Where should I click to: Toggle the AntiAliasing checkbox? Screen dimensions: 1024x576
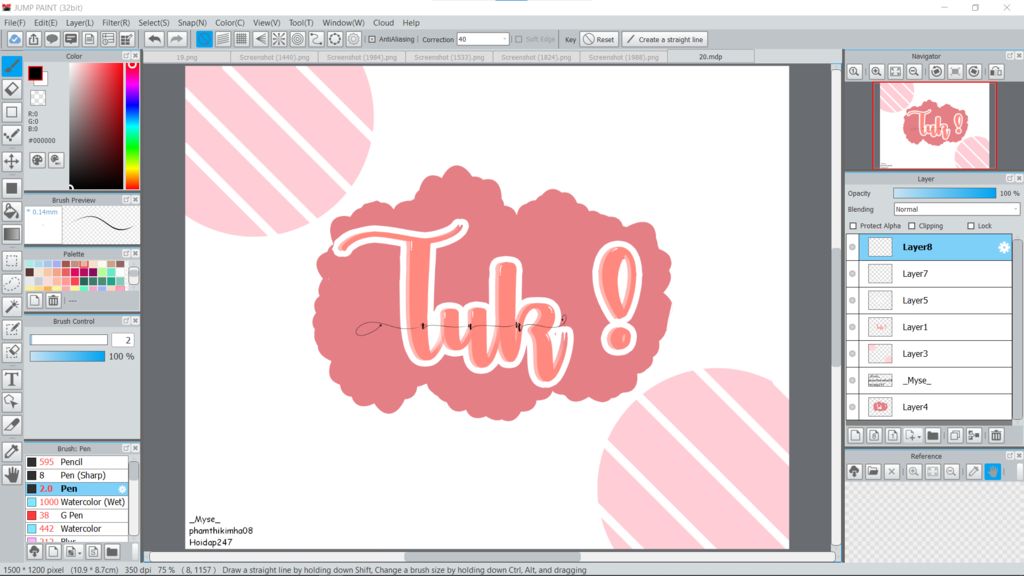(x=372, y=39)
